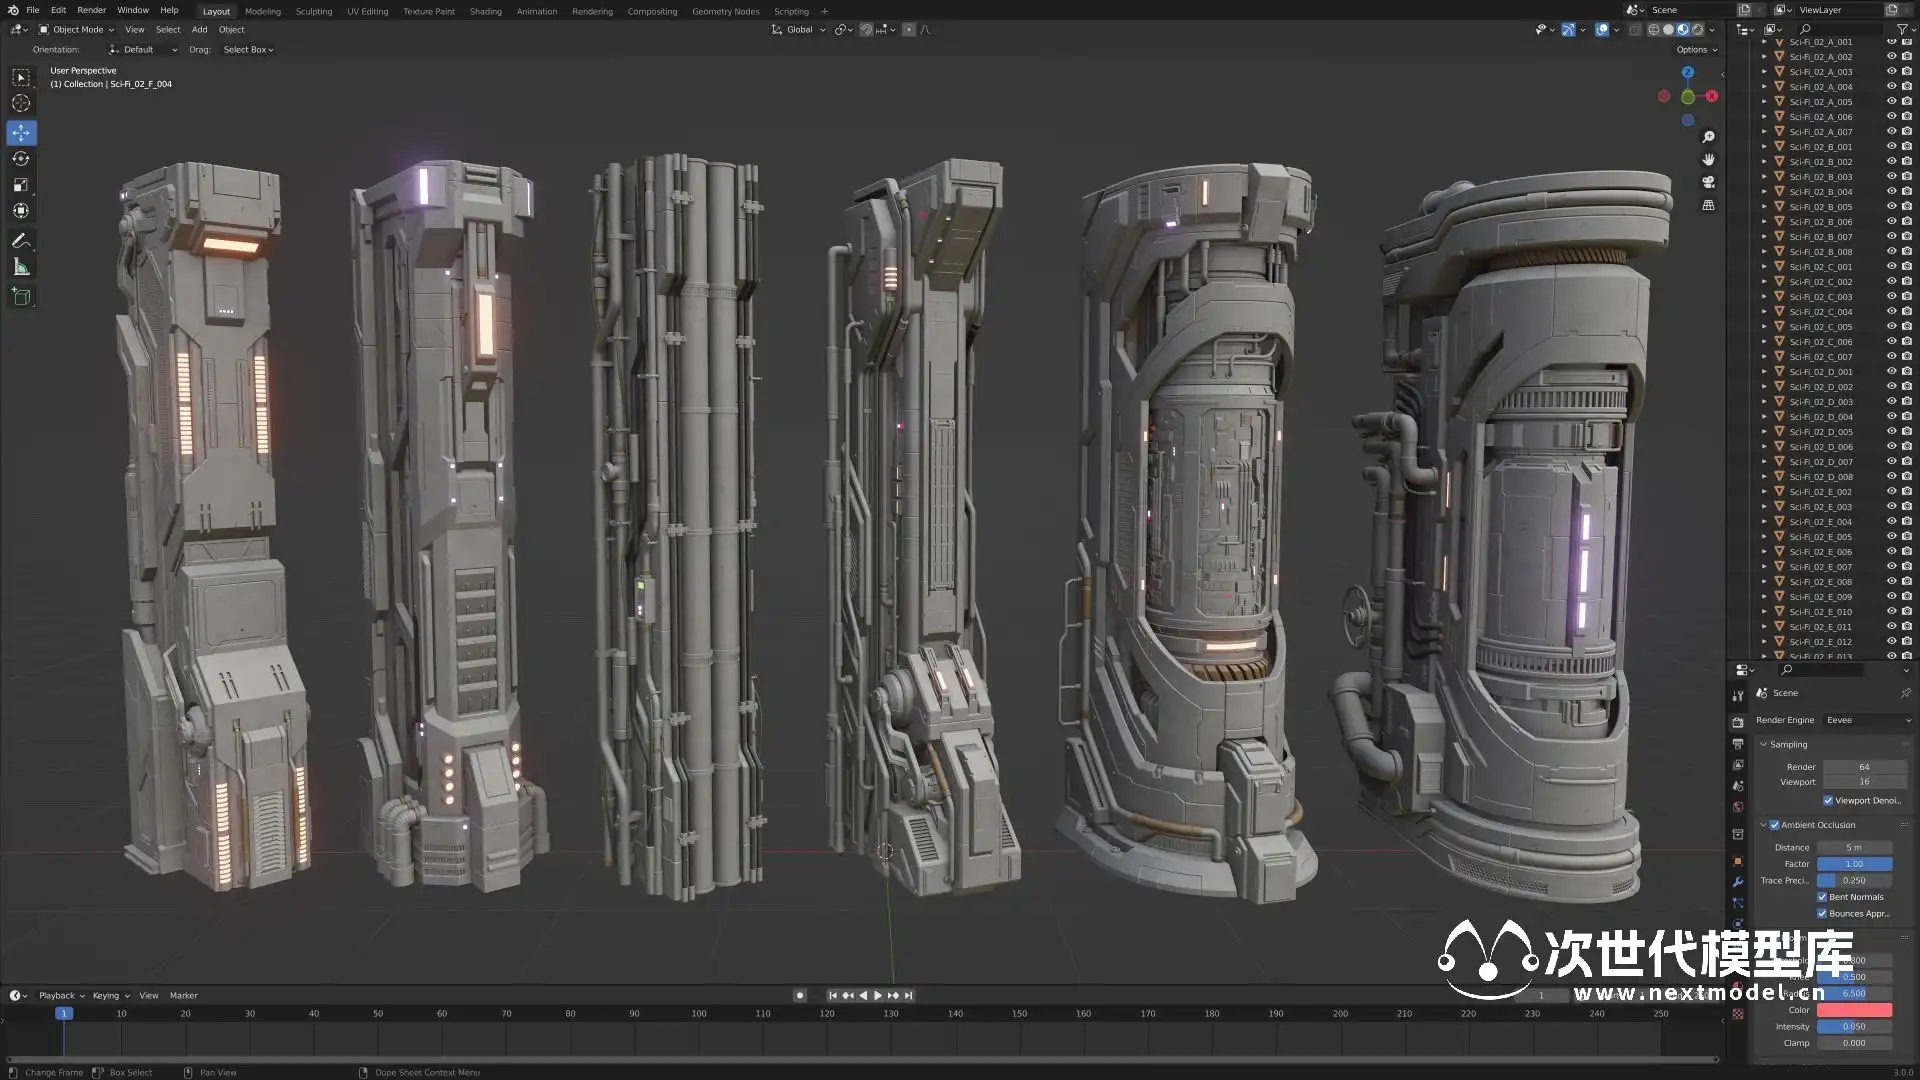The width and height of the screenshot is (1920, 1080).
Task: Click the Zoom viewport magnifier icon
Action: click(1708, 137)
